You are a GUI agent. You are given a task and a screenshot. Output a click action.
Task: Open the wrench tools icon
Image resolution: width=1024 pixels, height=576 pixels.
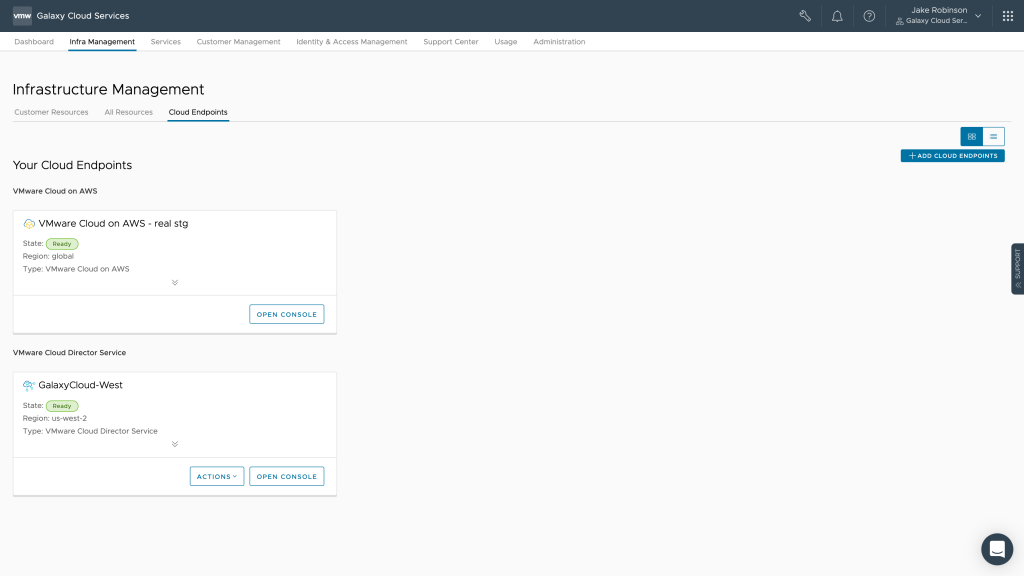point(805,16)
